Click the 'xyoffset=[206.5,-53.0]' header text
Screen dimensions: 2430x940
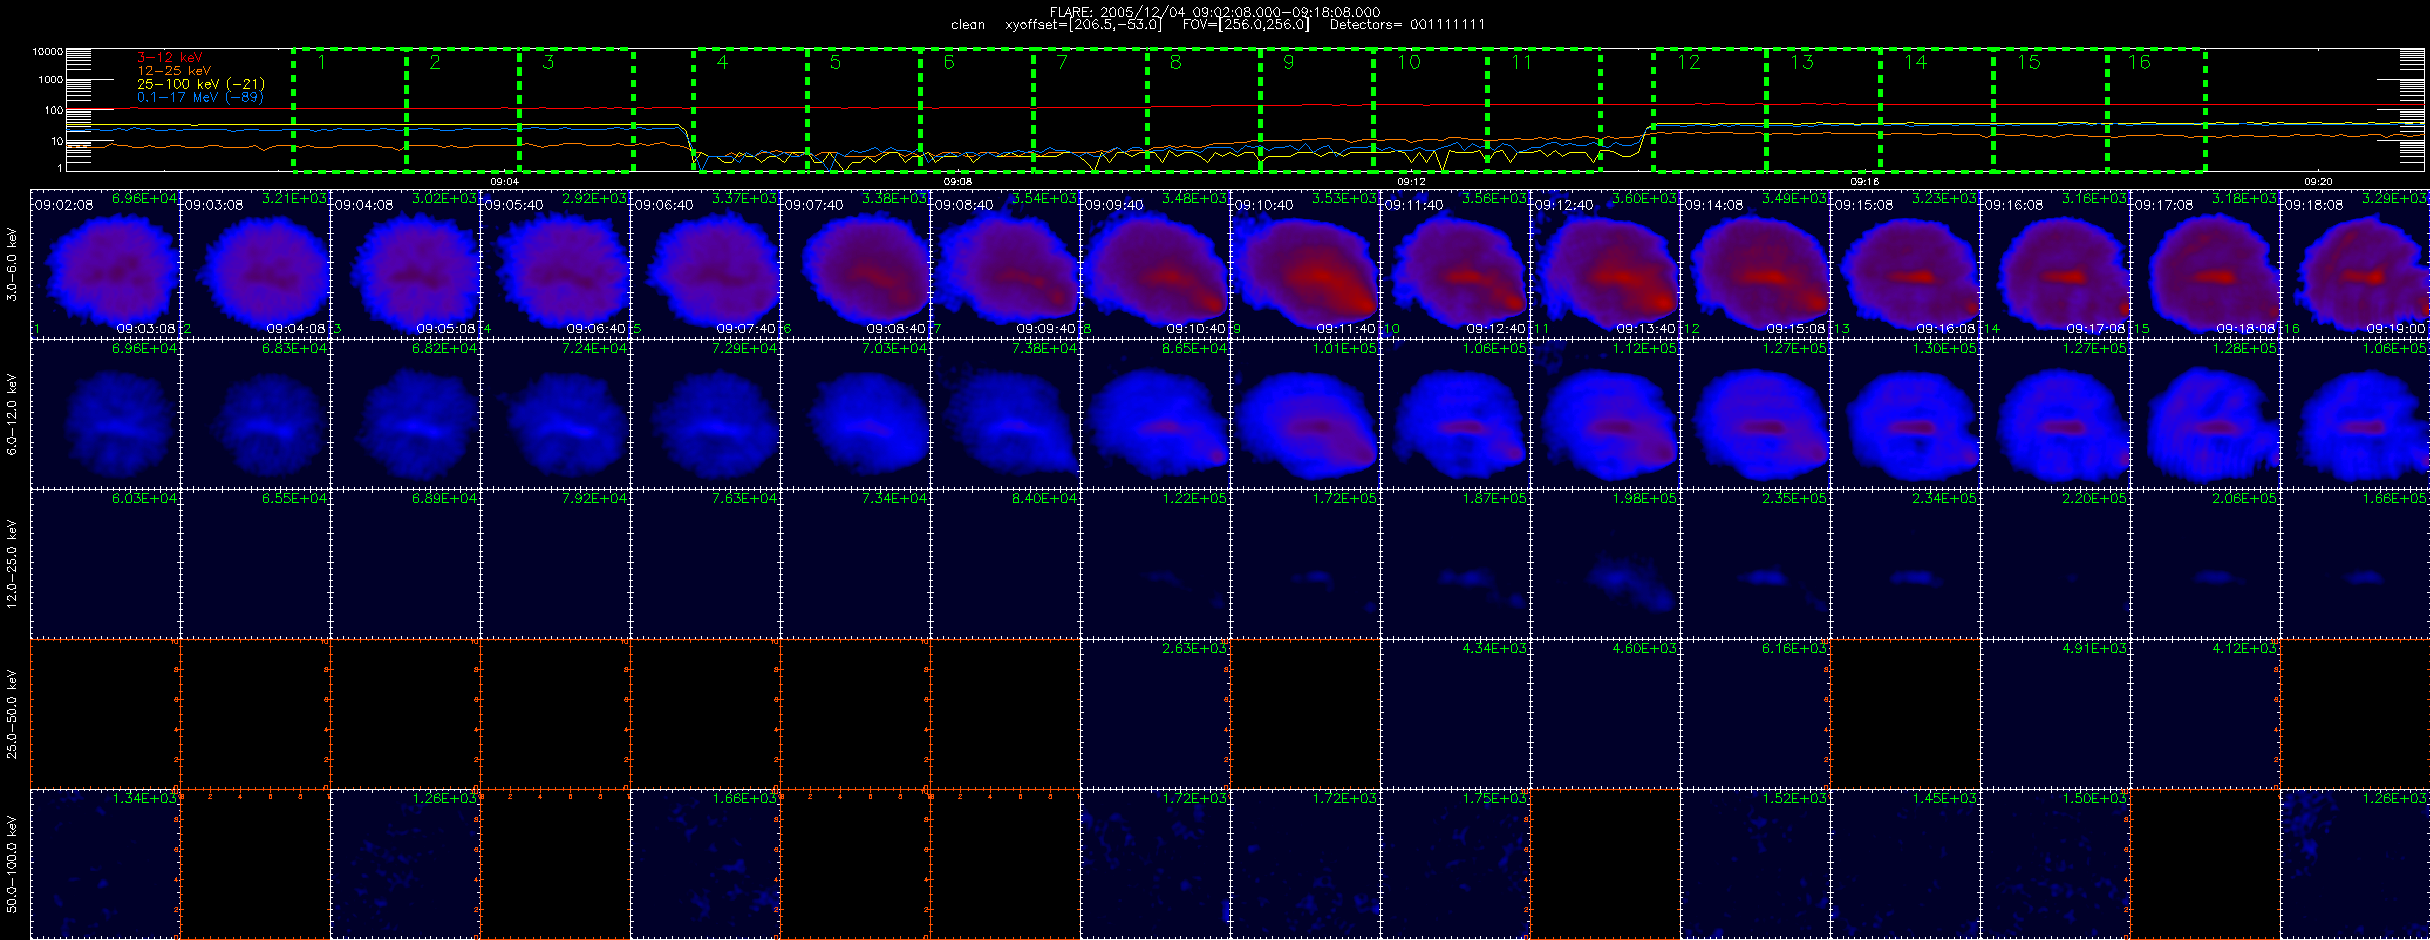tap(1084, 25)
